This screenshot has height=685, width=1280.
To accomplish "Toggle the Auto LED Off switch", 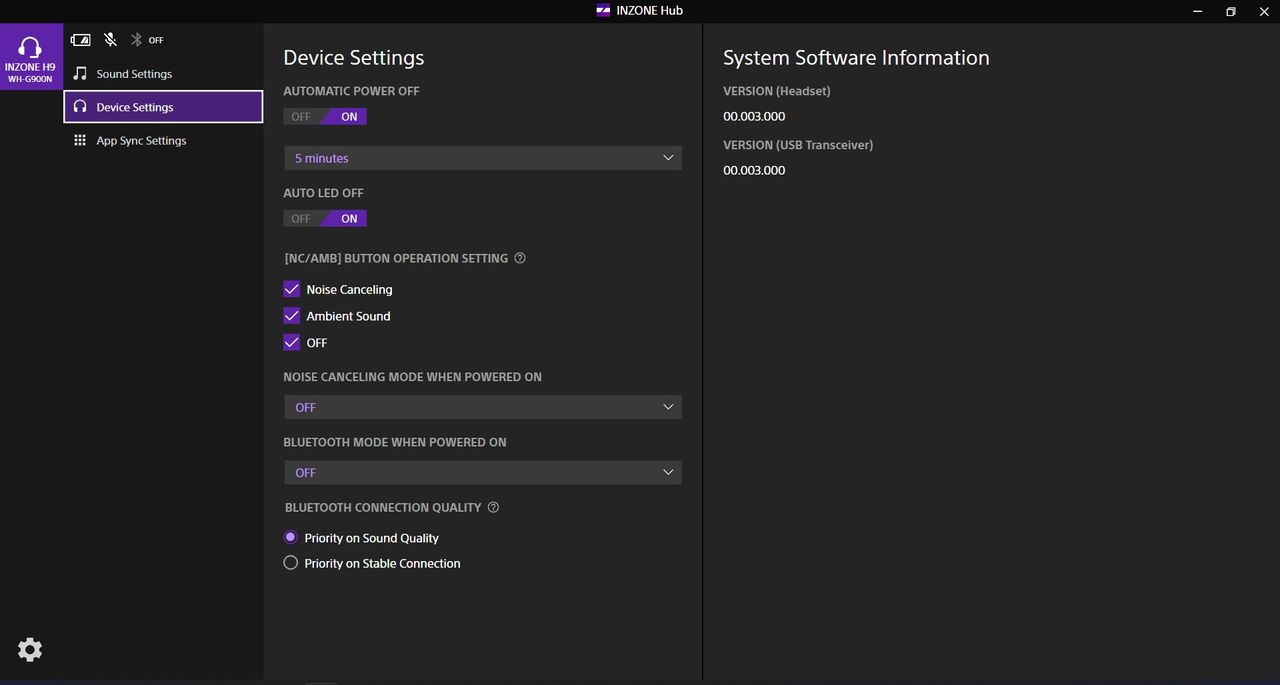I will point(325,219).
